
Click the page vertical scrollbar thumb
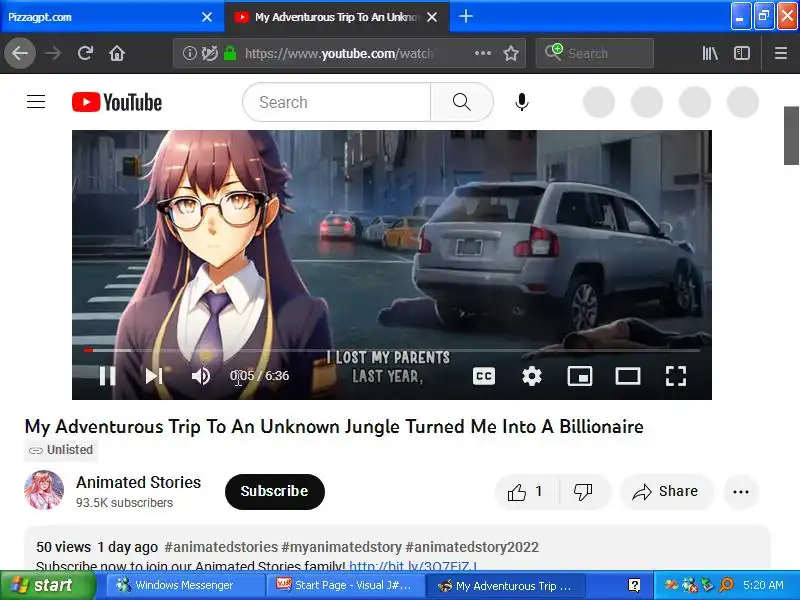[x=791, y=136]
